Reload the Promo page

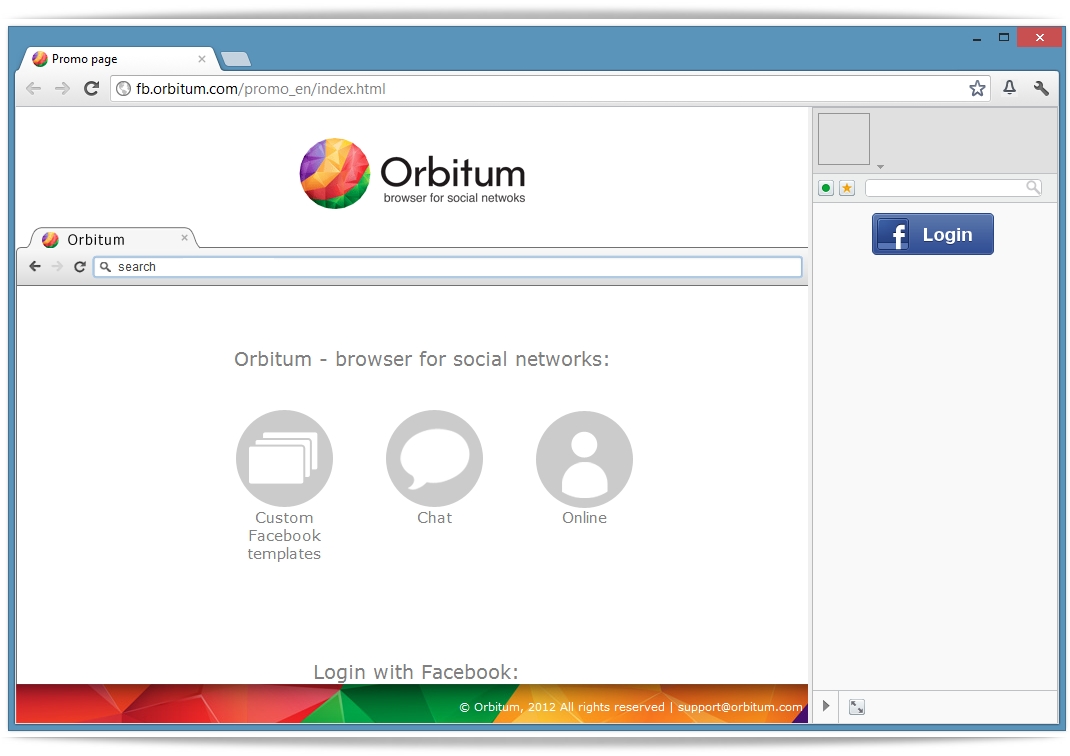point(91,89)
